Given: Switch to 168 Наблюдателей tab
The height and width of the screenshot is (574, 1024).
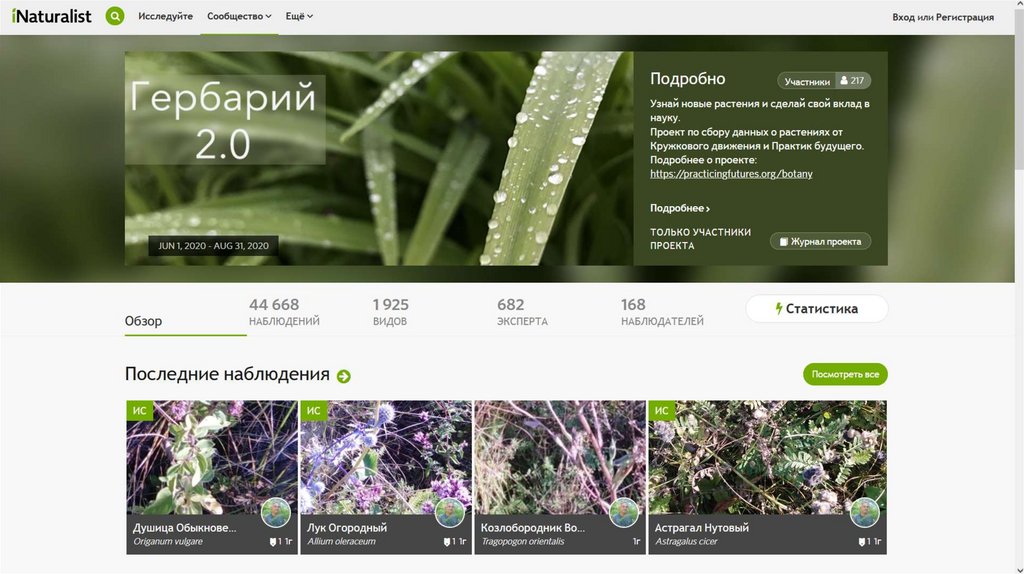Looking at the screenshot, I should point(662,312).
